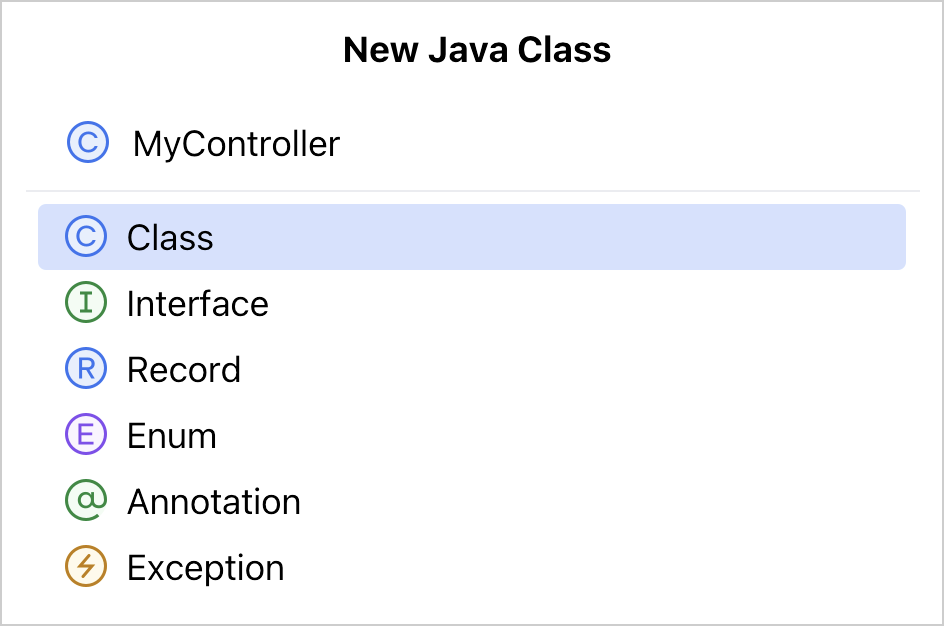This screenshot has height=626, width=944.
Task: Click the purple Enum "E" icon
Action: [x=85, y=435]
